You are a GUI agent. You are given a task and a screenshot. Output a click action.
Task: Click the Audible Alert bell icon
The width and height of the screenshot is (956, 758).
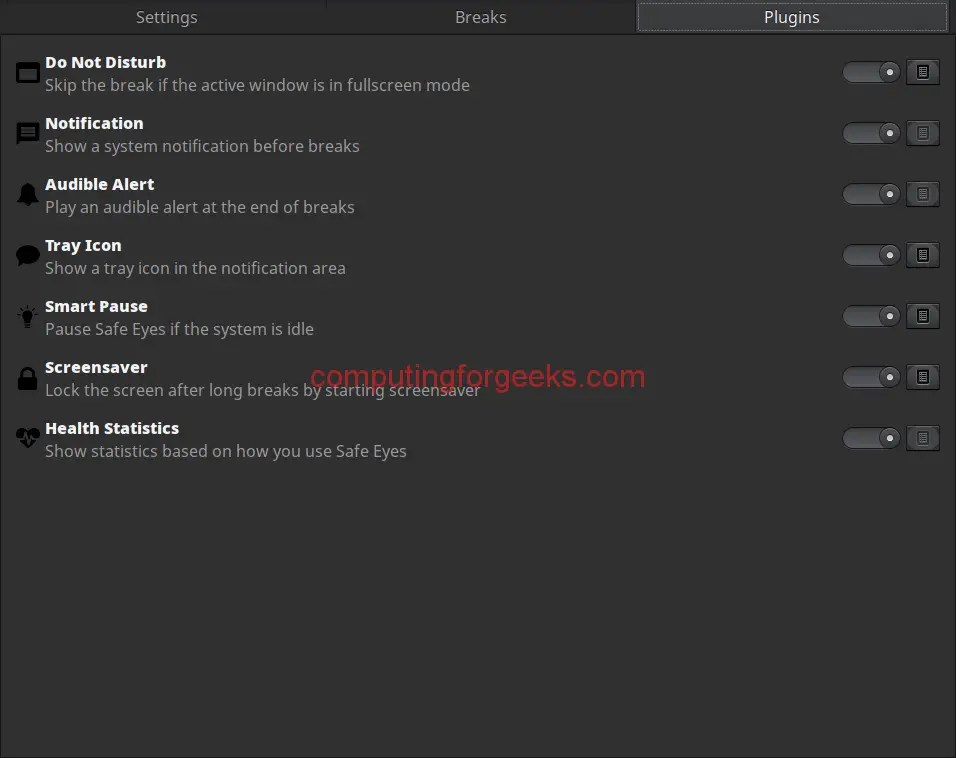tap(27, 194)
